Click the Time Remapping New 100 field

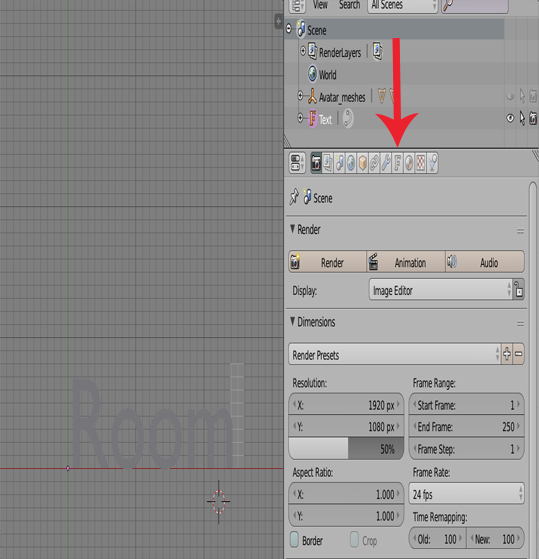[496, 539]
